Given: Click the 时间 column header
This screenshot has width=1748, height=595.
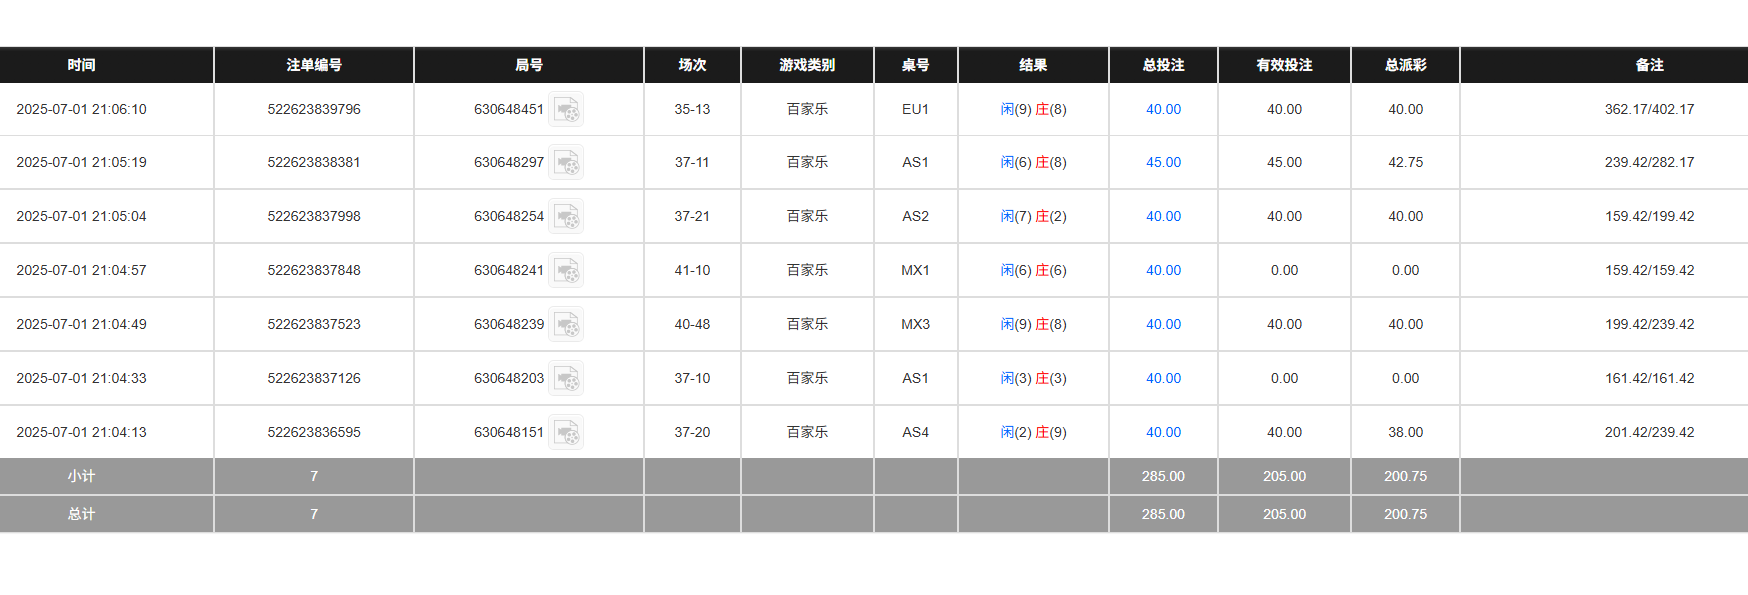Looking at the screenshot, I should coord(83,65).
